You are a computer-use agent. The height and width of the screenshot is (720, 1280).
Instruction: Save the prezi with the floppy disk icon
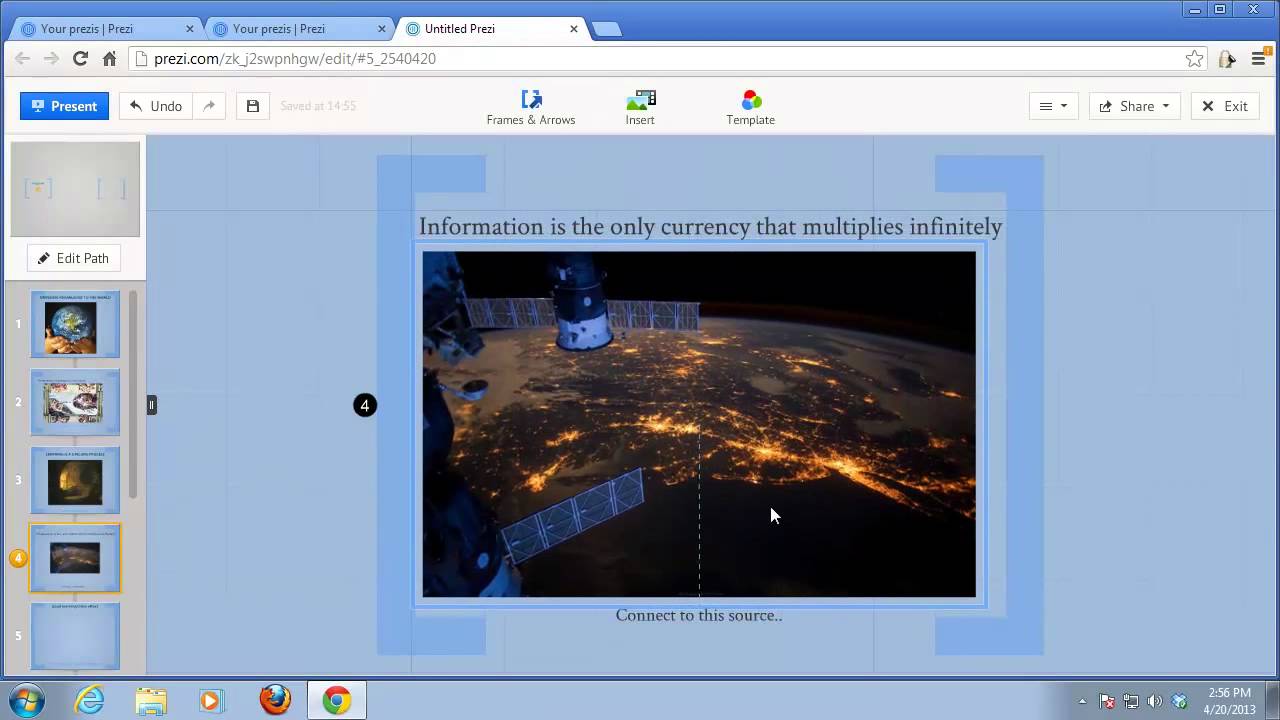tap(253, 106)
